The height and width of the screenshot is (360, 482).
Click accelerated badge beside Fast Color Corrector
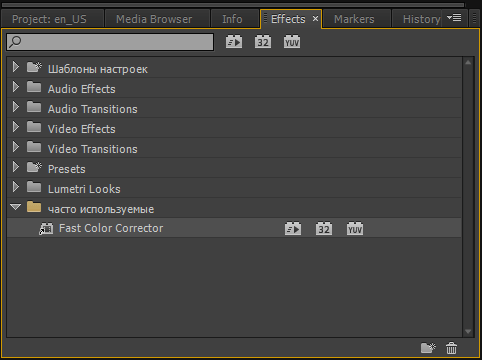pos(293,229)
